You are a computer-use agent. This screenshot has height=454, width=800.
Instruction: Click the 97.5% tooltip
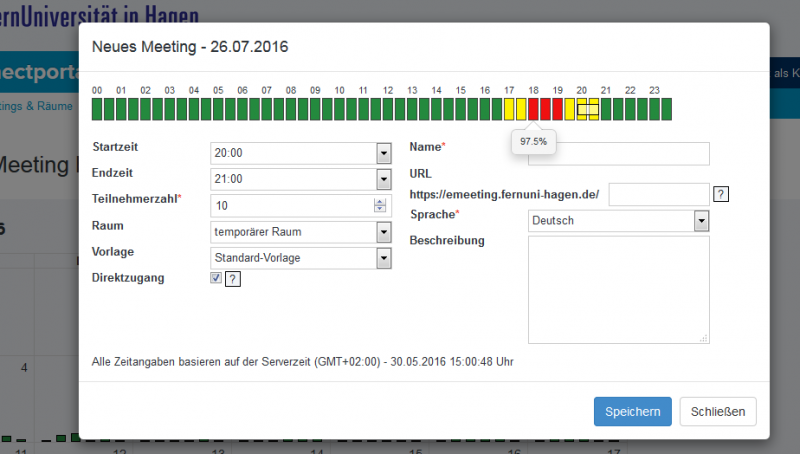[534, 141]
